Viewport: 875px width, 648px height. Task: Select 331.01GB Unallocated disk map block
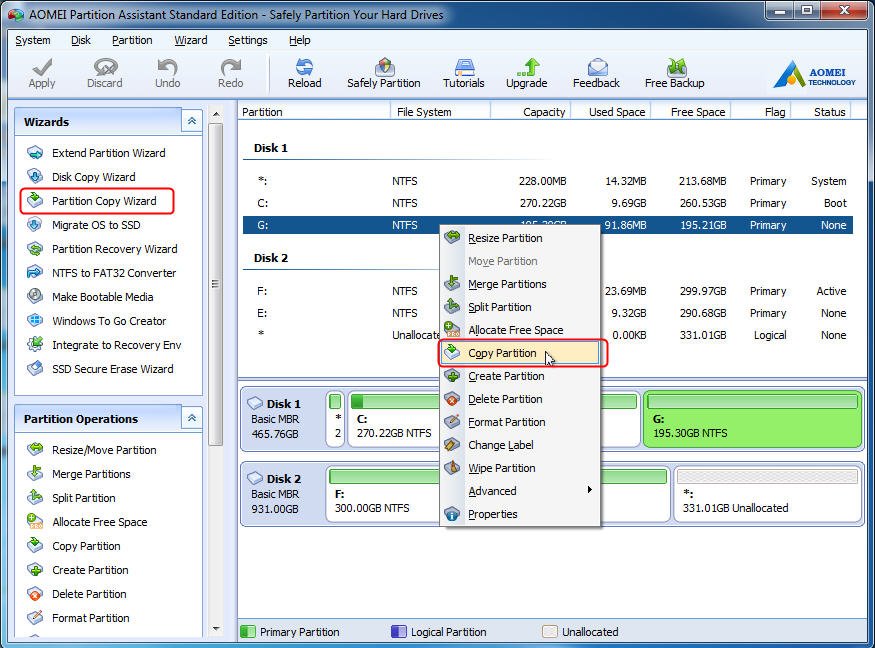coord(768,495)
